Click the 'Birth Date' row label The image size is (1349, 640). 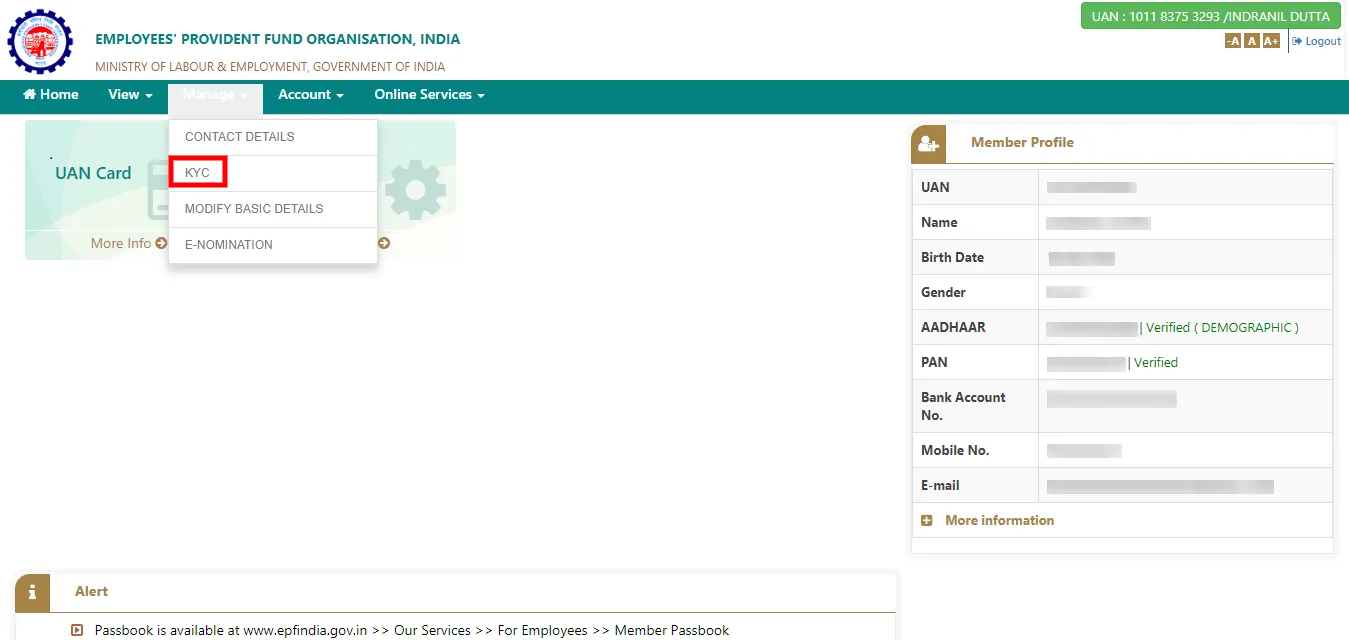click(x=952, y=257)
